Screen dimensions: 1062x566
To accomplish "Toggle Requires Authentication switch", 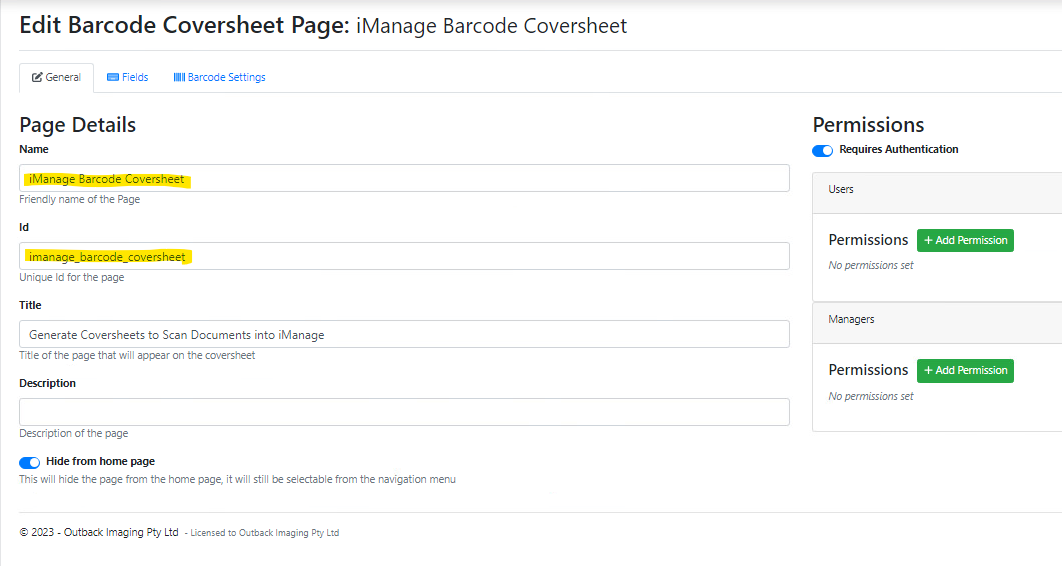I will click(822, 151).
